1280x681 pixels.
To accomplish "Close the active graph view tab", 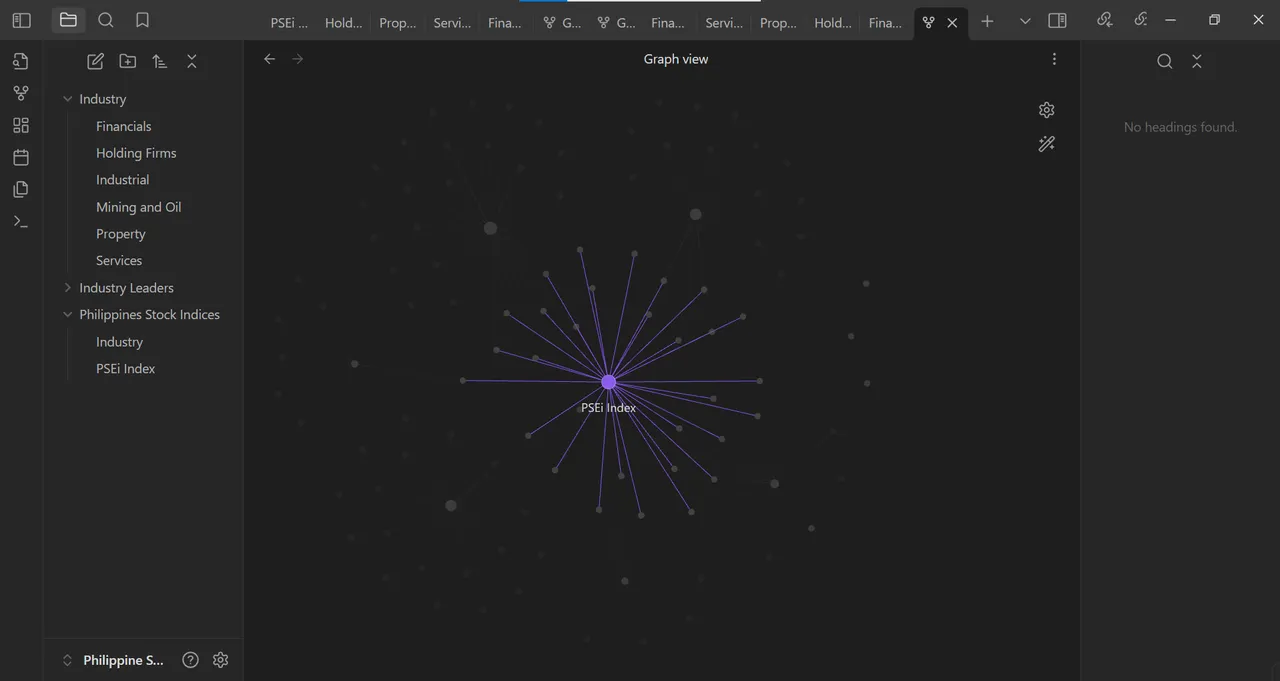I will [x=952, y=22].
